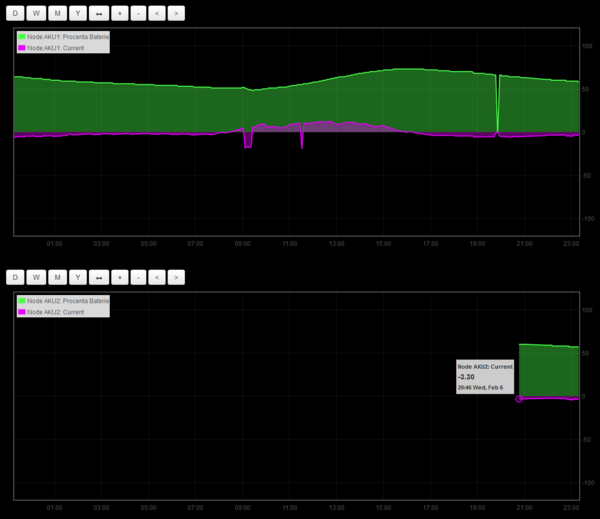Pan AKU2 graph right in time
The width and height of the screenshot is (600, 519).
176,277
